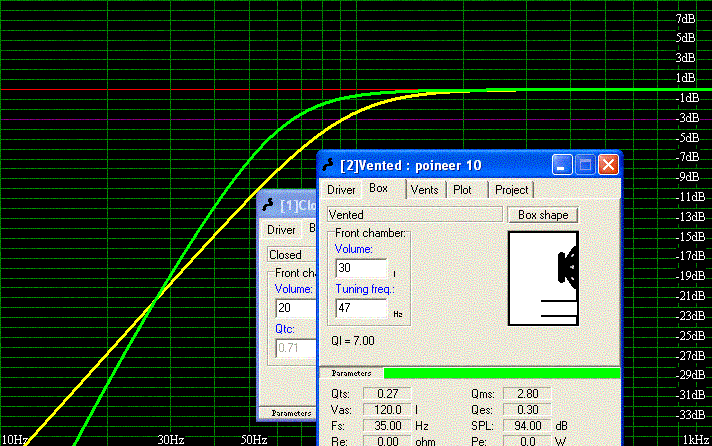Click the Box shape button
This screenshot has height=446, width=712.
543,215
